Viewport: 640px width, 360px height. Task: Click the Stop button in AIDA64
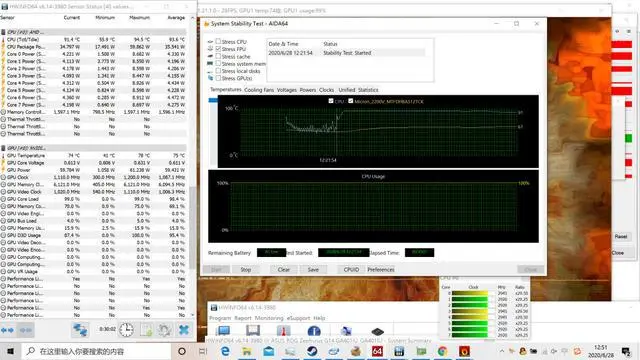pyautogui.click(x=246, y=269)
